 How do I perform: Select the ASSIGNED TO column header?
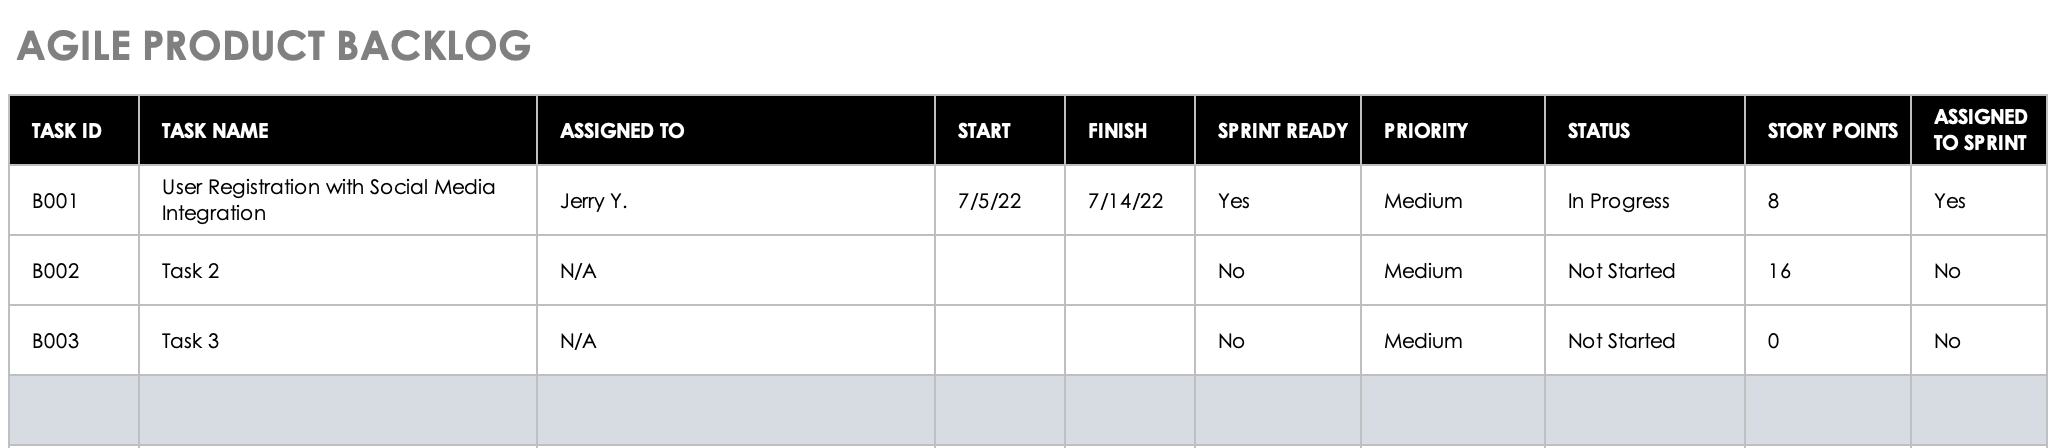(622, 131)
